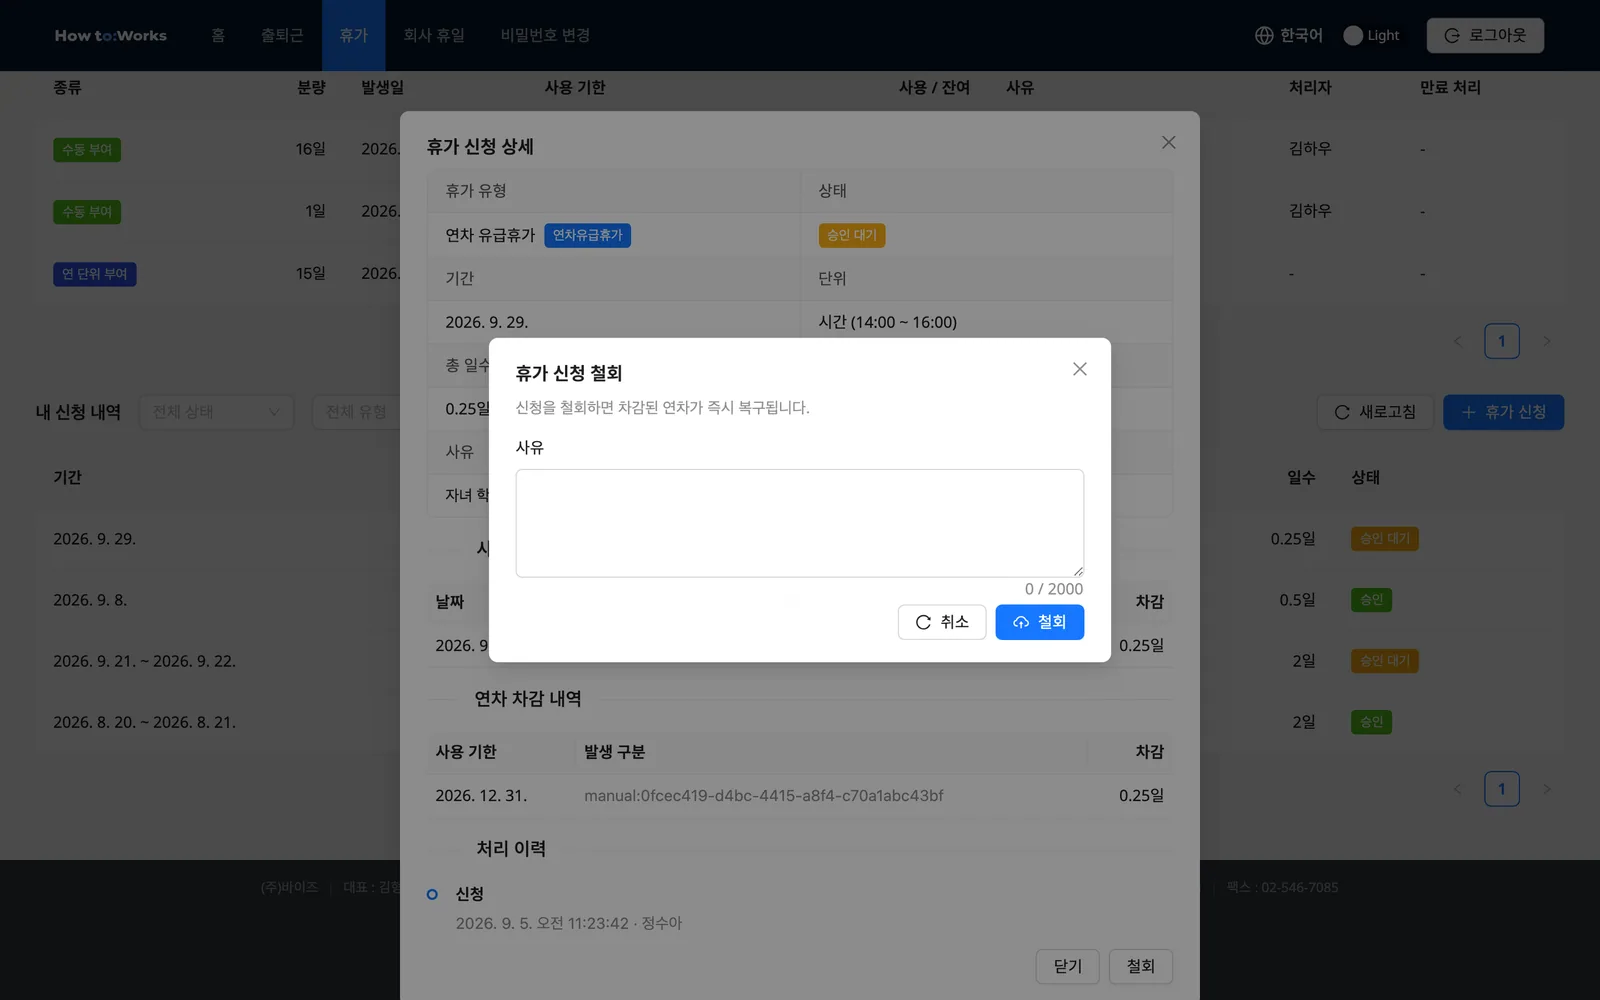1600x1000 pixels.
Task: Click the 신청 timeline marker dot
Action: [432, 894]
